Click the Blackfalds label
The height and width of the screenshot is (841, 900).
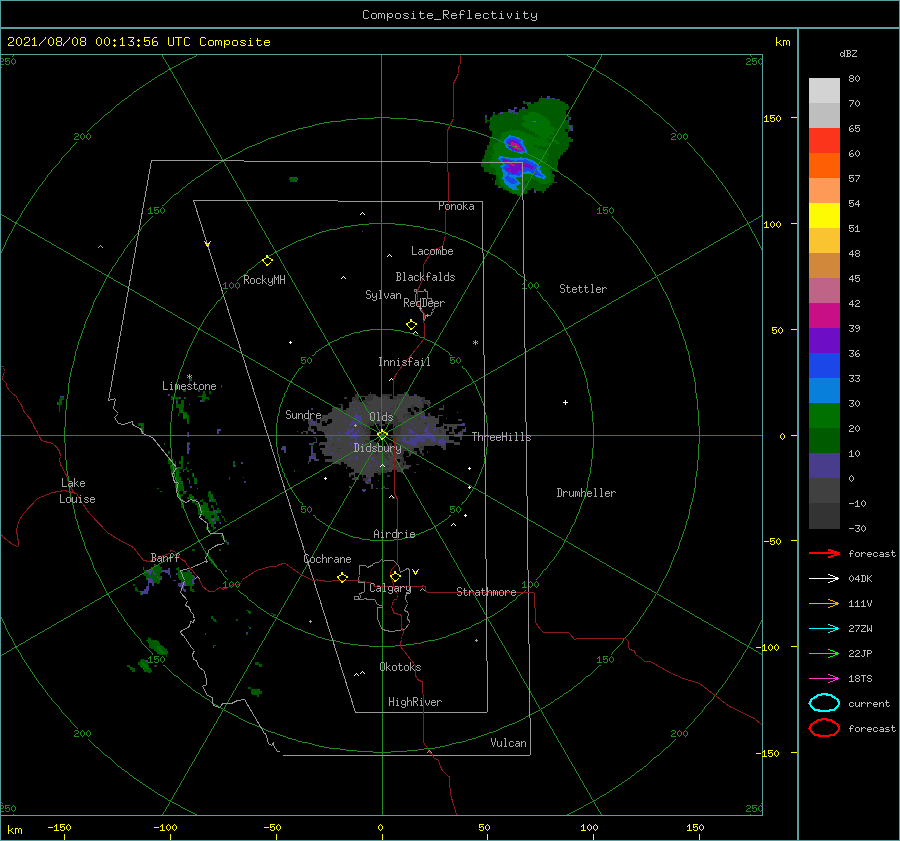pyautogui.click(x=425, y=277)
